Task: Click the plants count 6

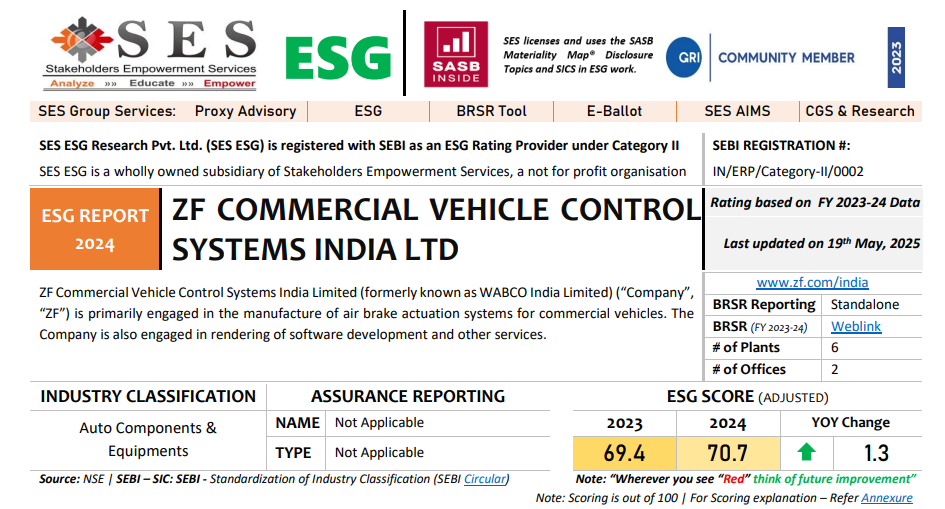Action: click(x=835, y=348)
